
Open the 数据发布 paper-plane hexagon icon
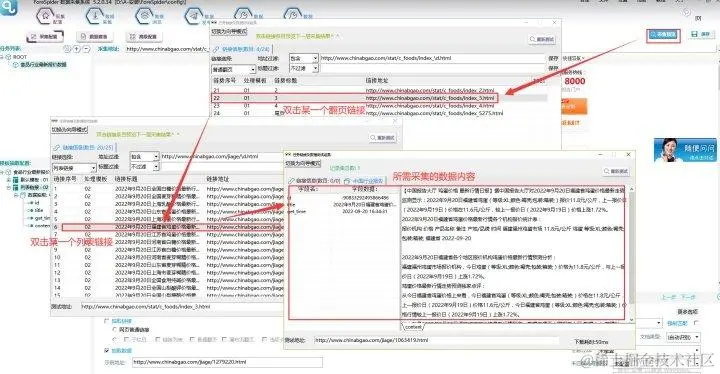(x=194, y=16)
